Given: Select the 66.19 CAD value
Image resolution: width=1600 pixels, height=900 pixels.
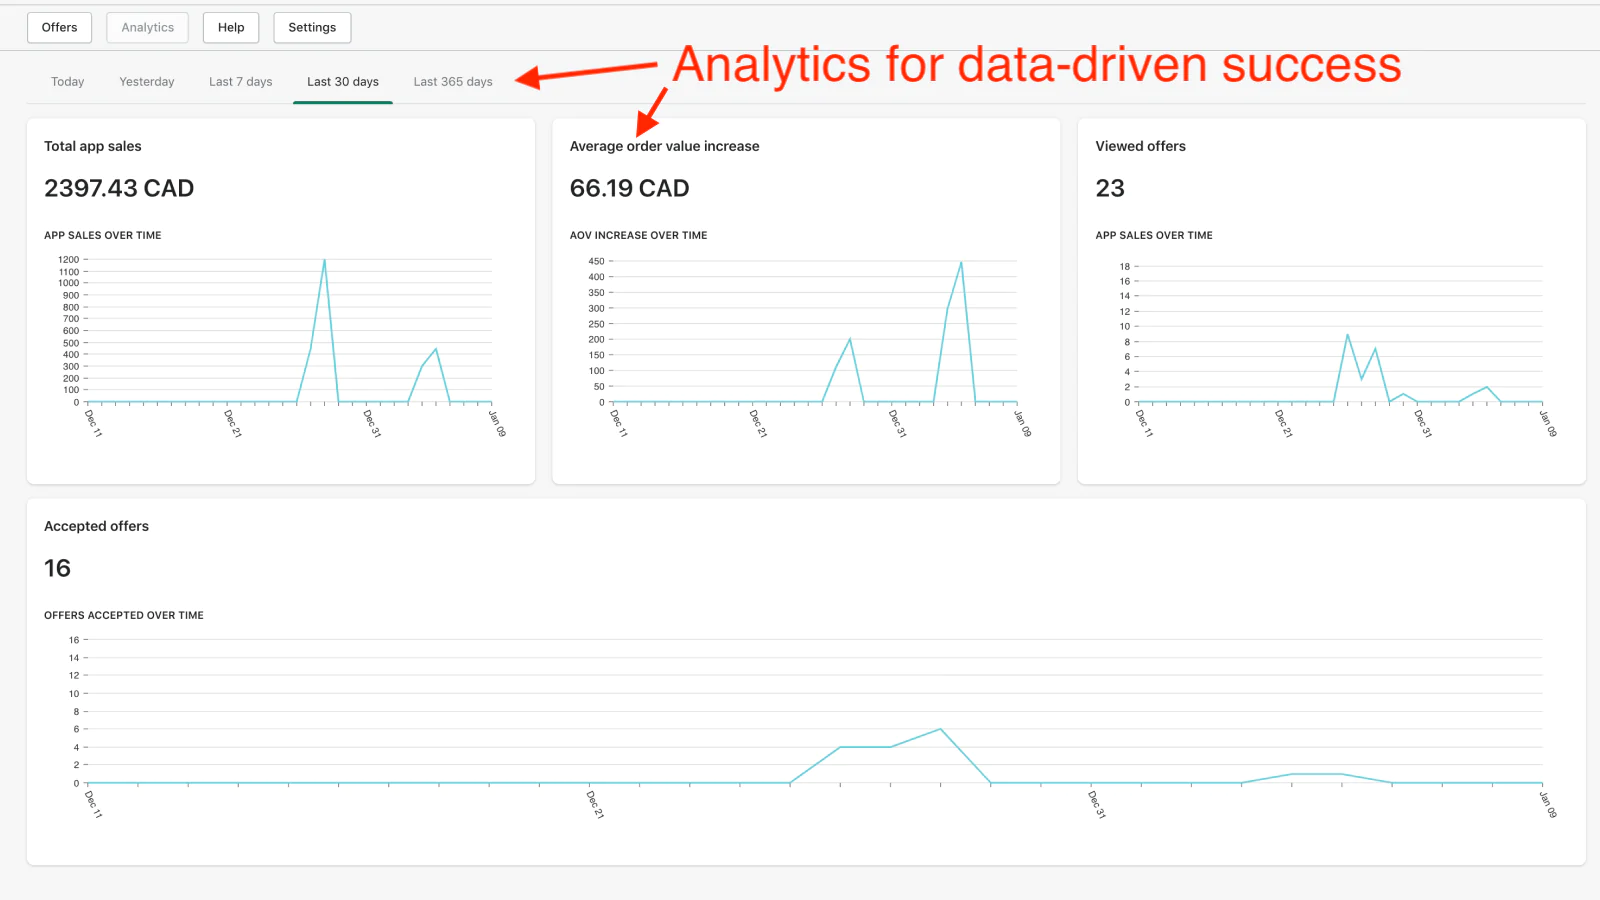Looking at the screenshot, I should 629,188.
